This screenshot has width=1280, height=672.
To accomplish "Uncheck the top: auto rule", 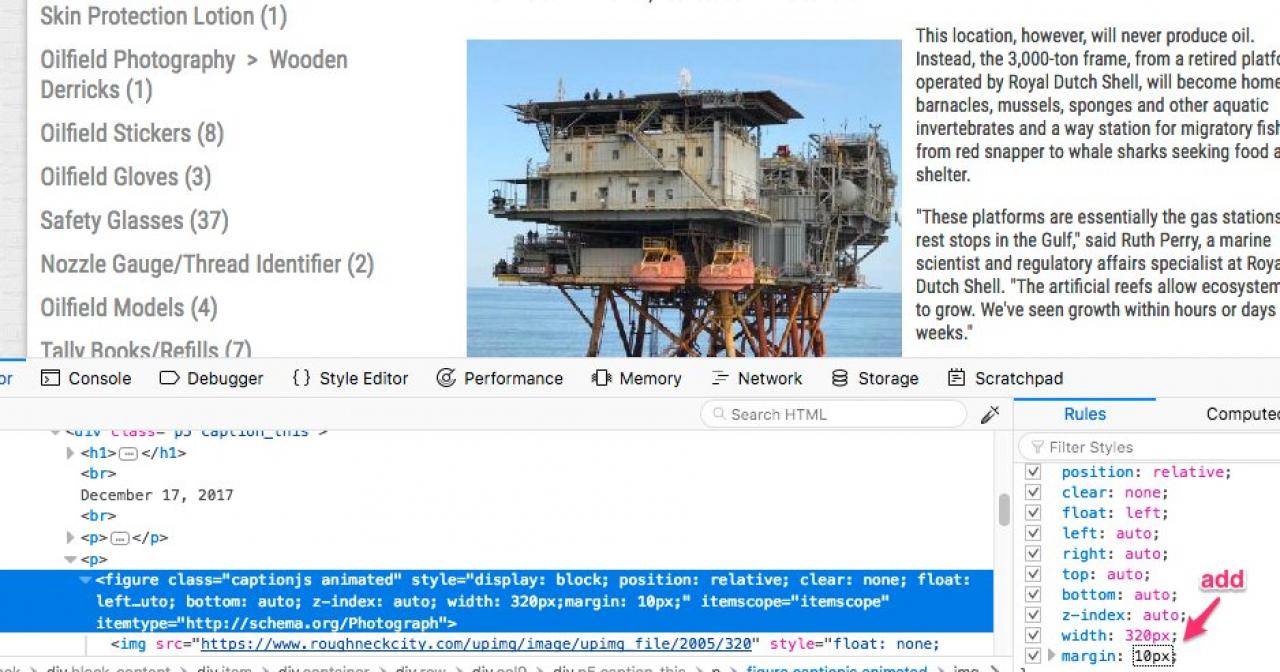I will pos(1033,574).
